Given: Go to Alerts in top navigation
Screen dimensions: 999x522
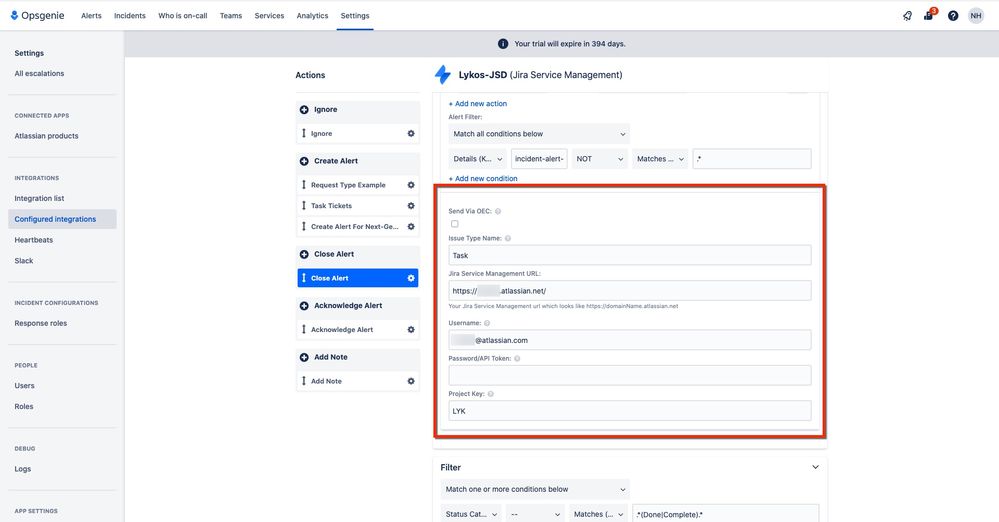Looking at the screenshot, I should (91, 16).
